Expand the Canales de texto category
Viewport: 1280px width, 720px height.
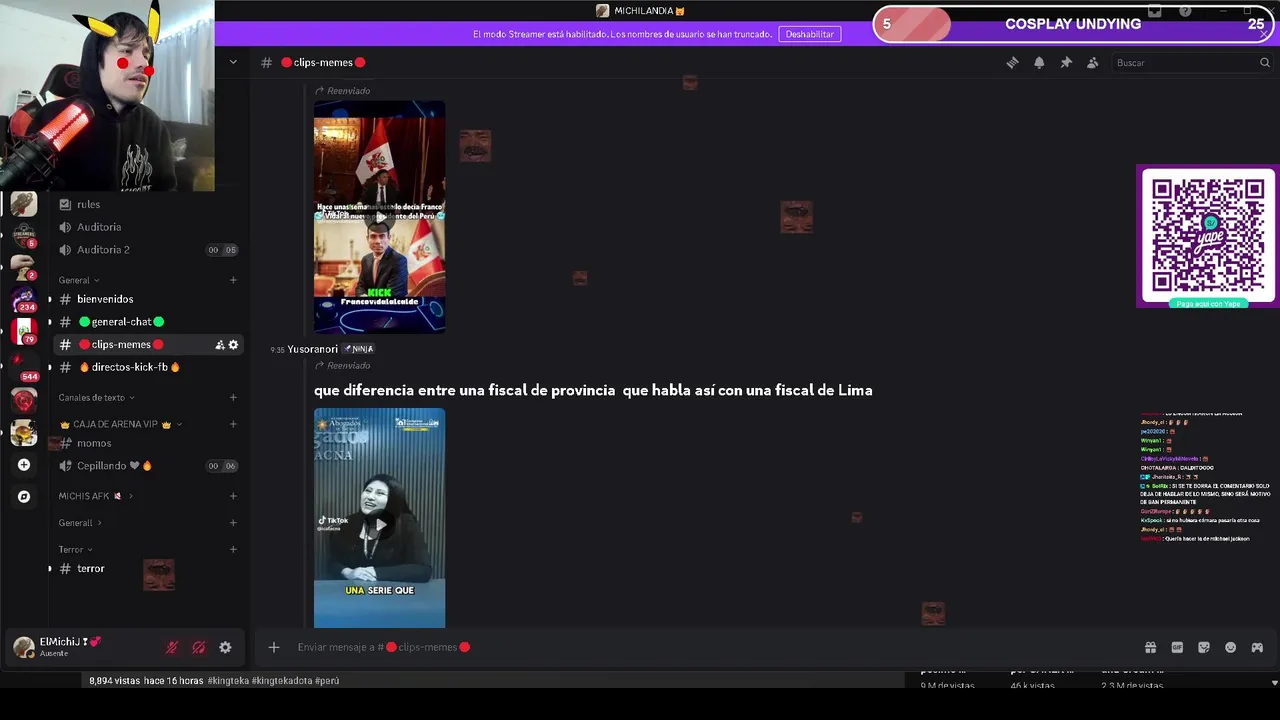(x=95, y=397)
